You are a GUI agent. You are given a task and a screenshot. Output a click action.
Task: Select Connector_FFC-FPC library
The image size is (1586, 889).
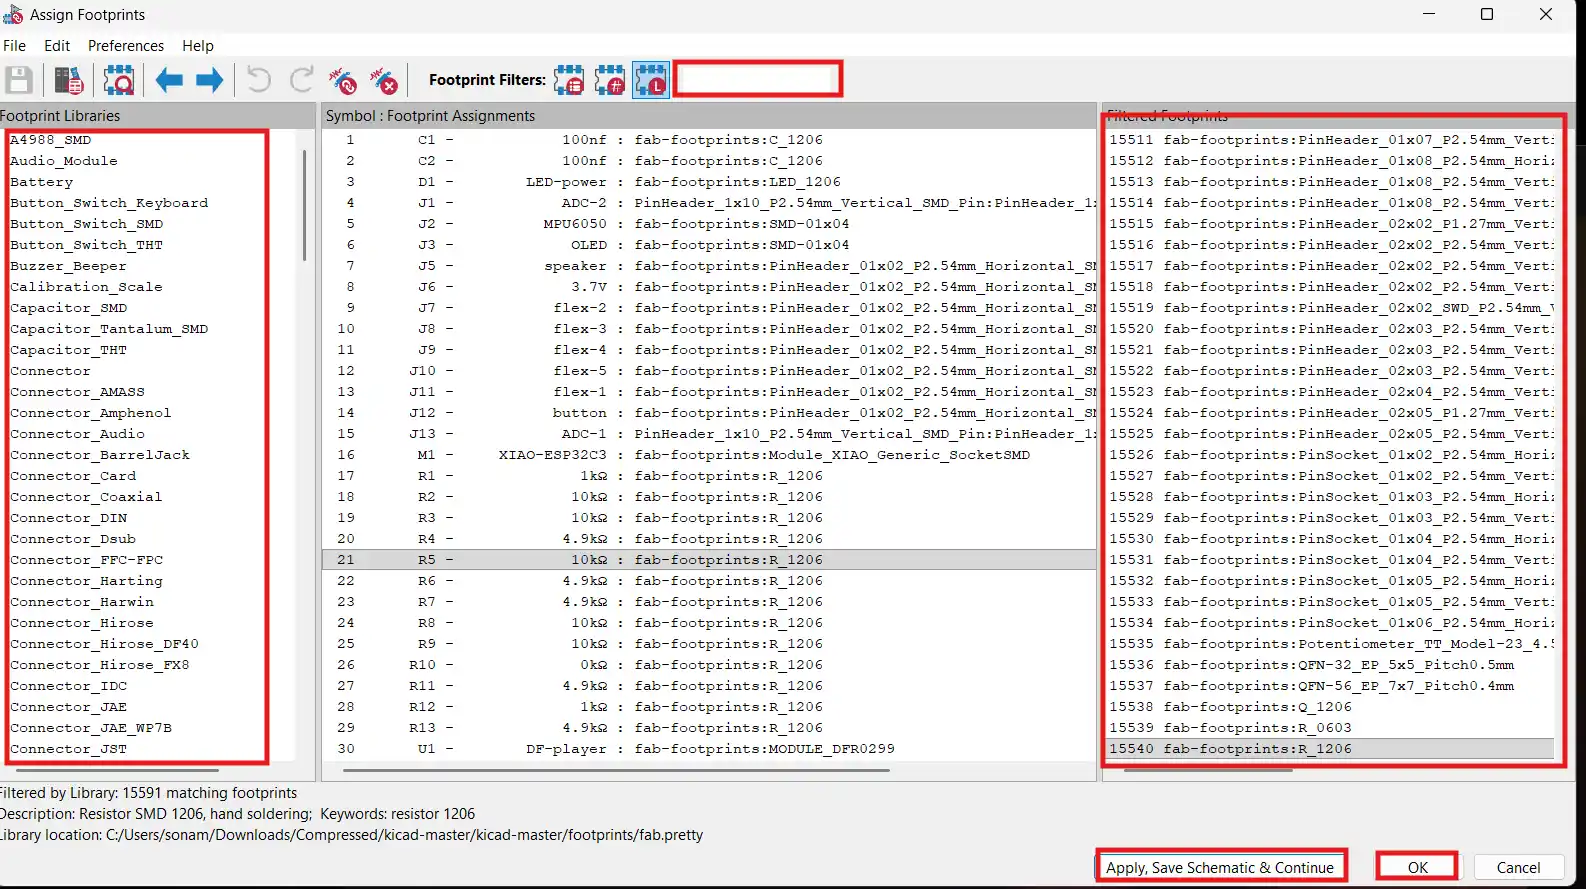(87, 560)
